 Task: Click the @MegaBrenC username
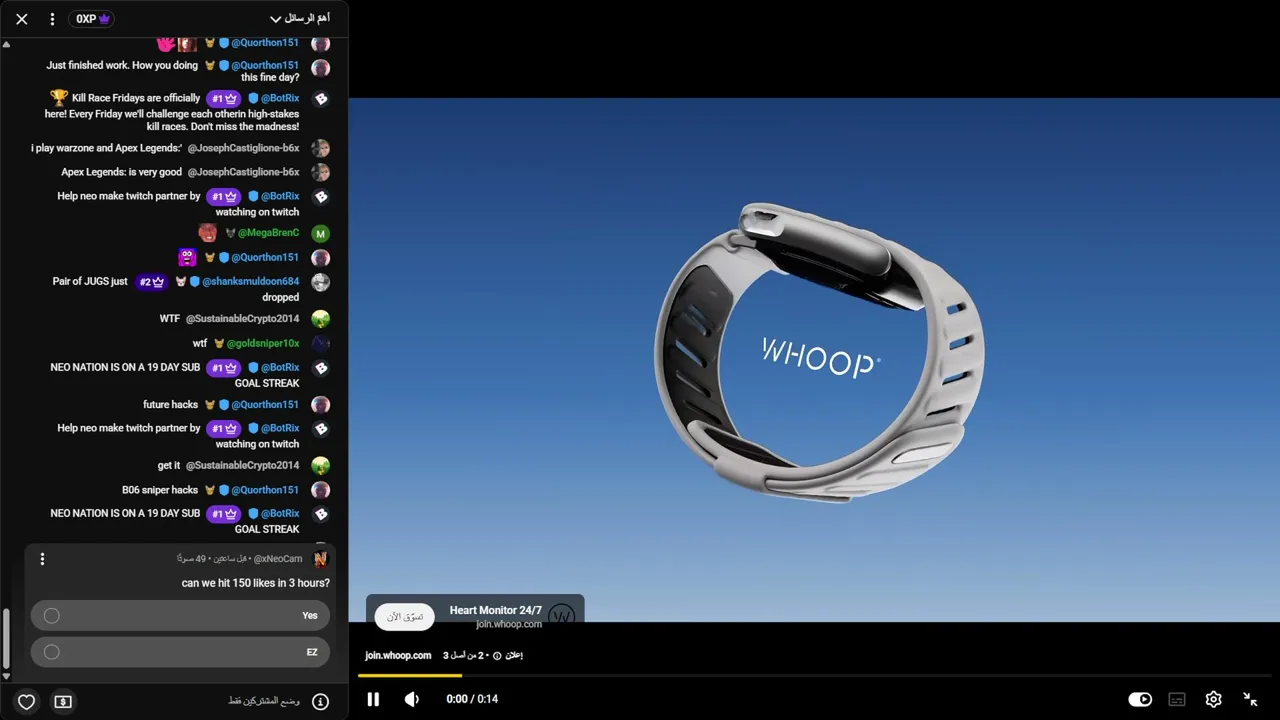[x=268, y=233]
